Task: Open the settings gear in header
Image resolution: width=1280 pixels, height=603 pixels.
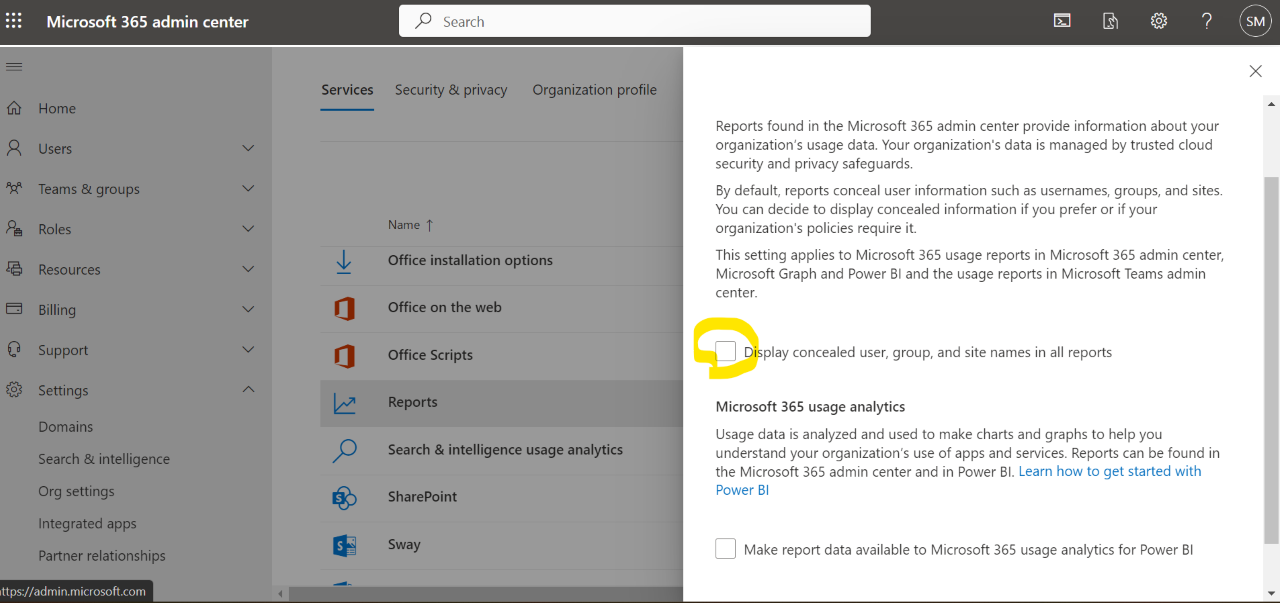Action: tap(1158, 21)
